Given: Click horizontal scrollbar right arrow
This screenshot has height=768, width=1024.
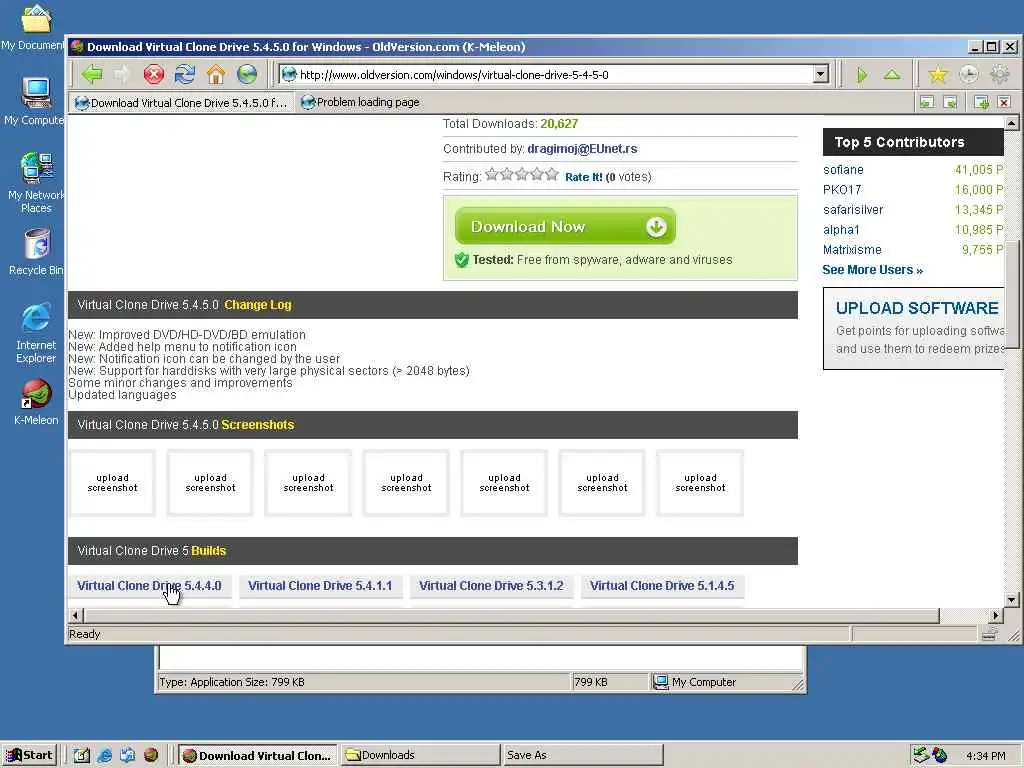Looking at the screenshot, I should click(x=996, y=615).
